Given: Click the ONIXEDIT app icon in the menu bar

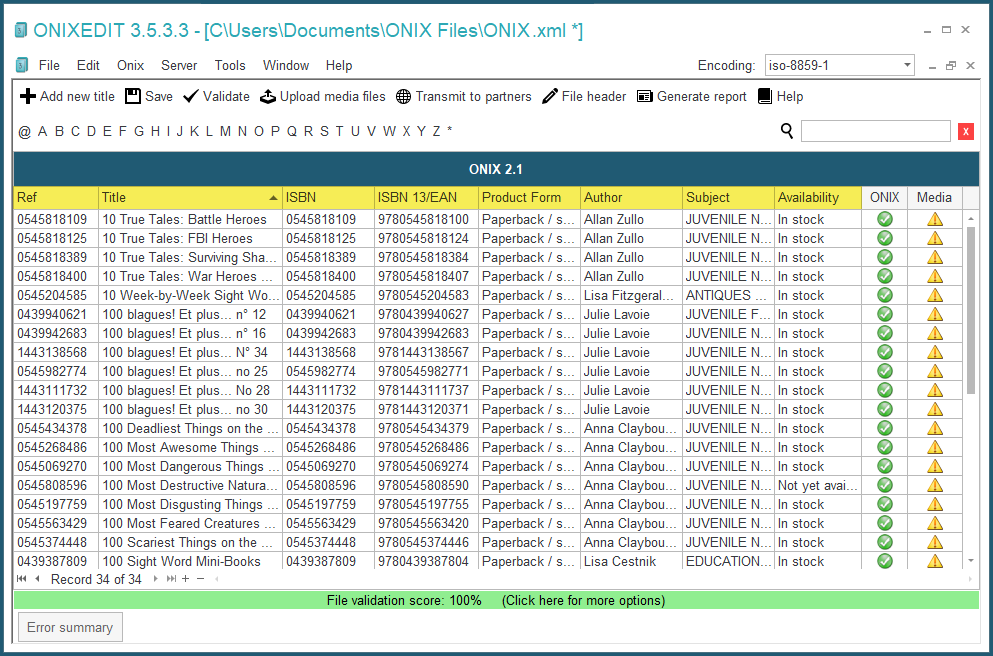Looking at the screenshot, I should (22, 65).
